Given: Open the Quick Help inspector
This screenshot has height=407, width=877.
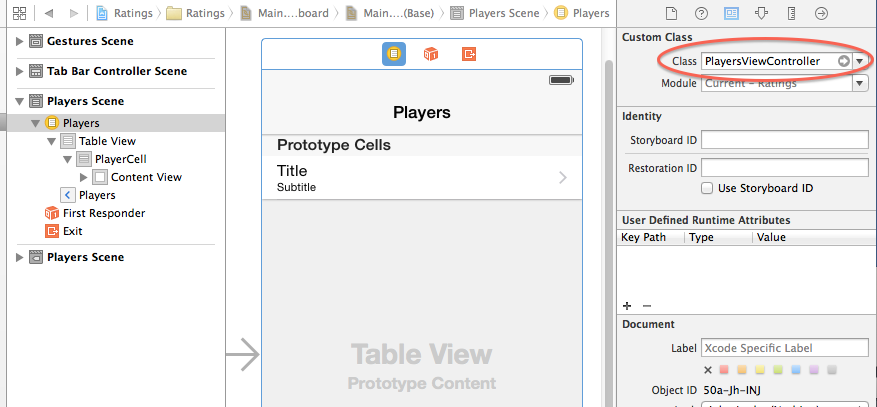Looking at the screenshot, I should tap(702, 13).
